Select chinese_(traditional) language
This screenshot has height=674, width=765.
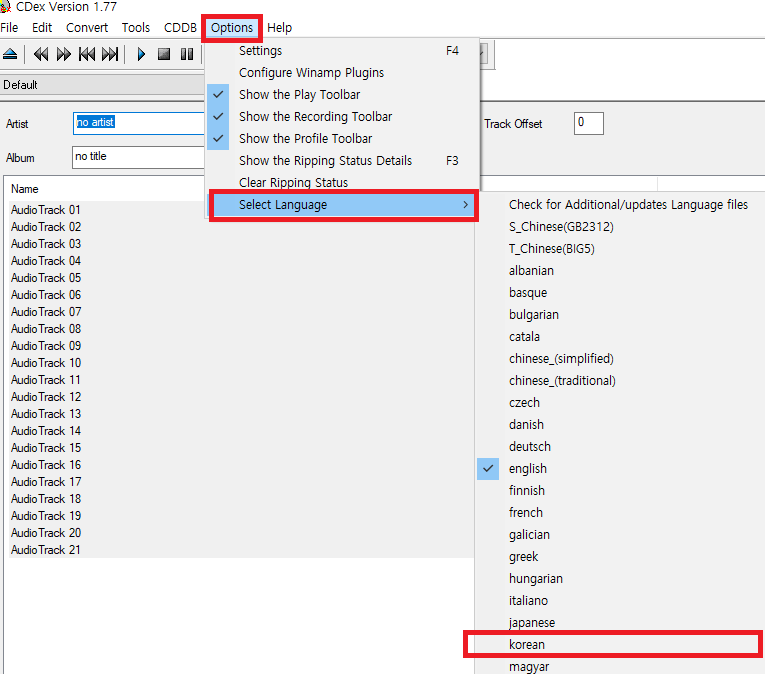tap(620, 380)
